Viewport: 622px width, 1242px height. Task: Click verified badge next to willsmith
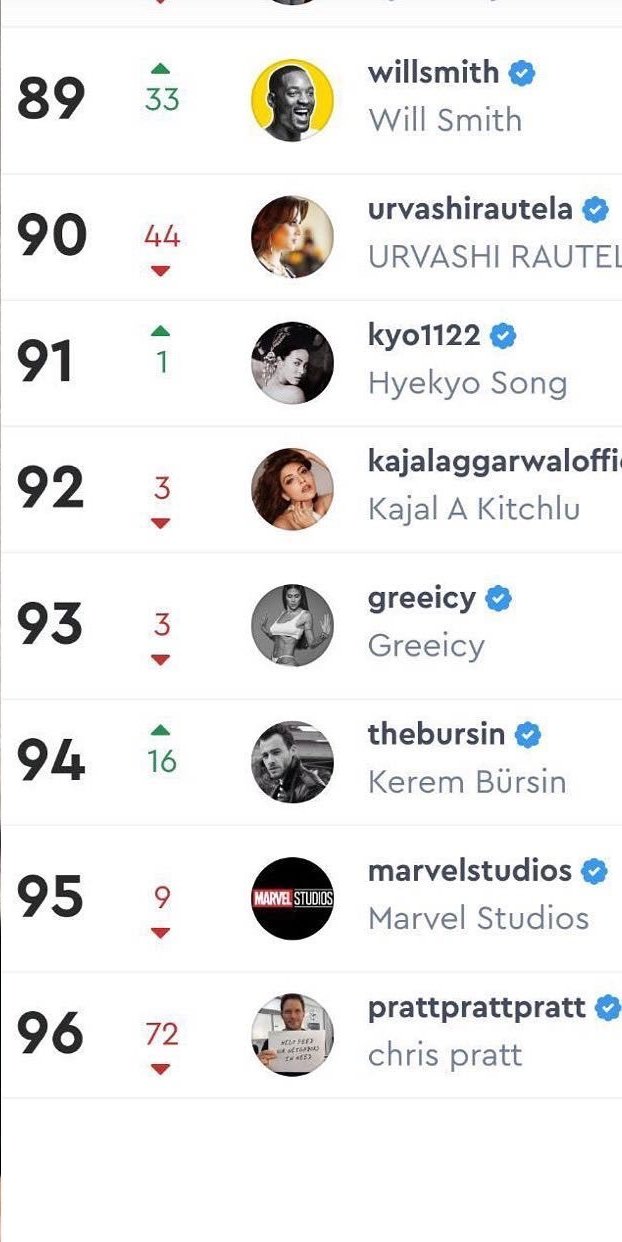point(522,73)
